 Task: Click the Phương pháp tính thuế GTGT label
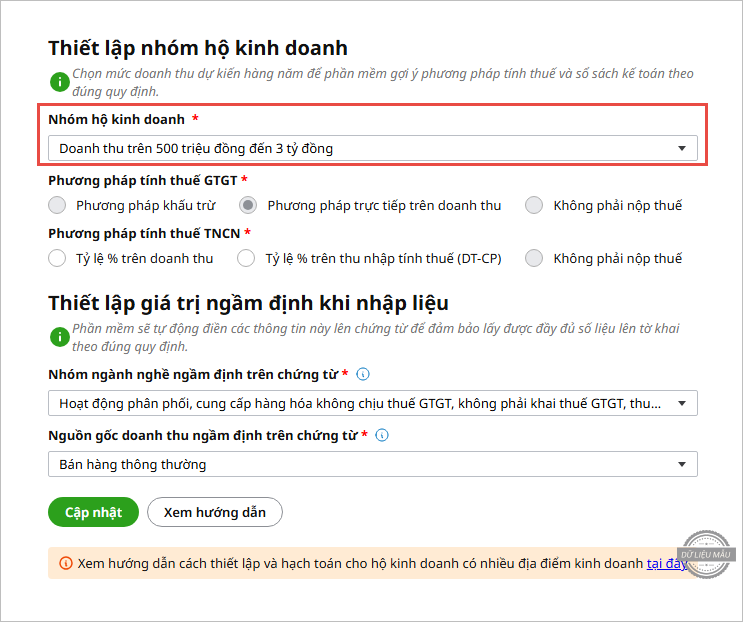coord(143,180)
